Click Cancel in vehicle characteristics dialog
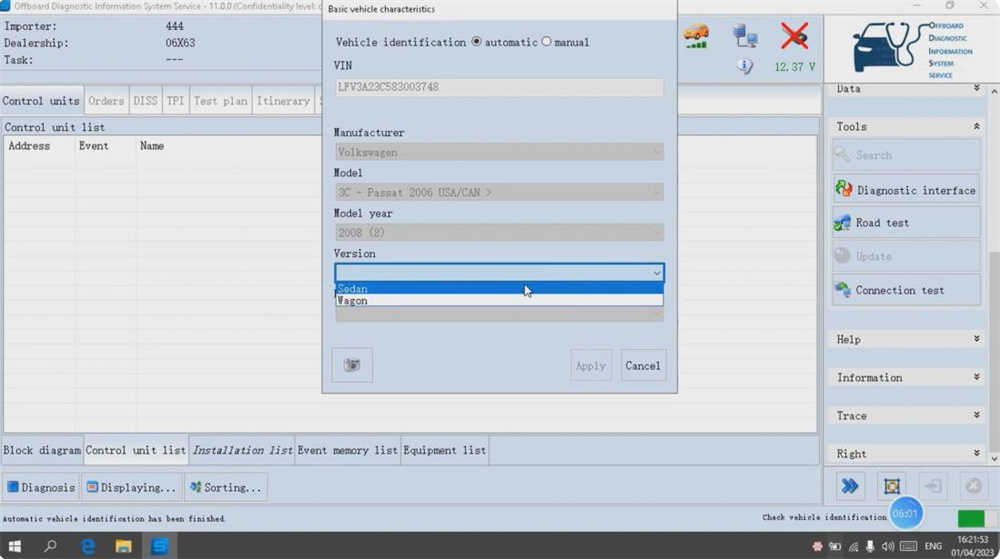The height and width of the screenshot is (559, 1000). [643, 365]
